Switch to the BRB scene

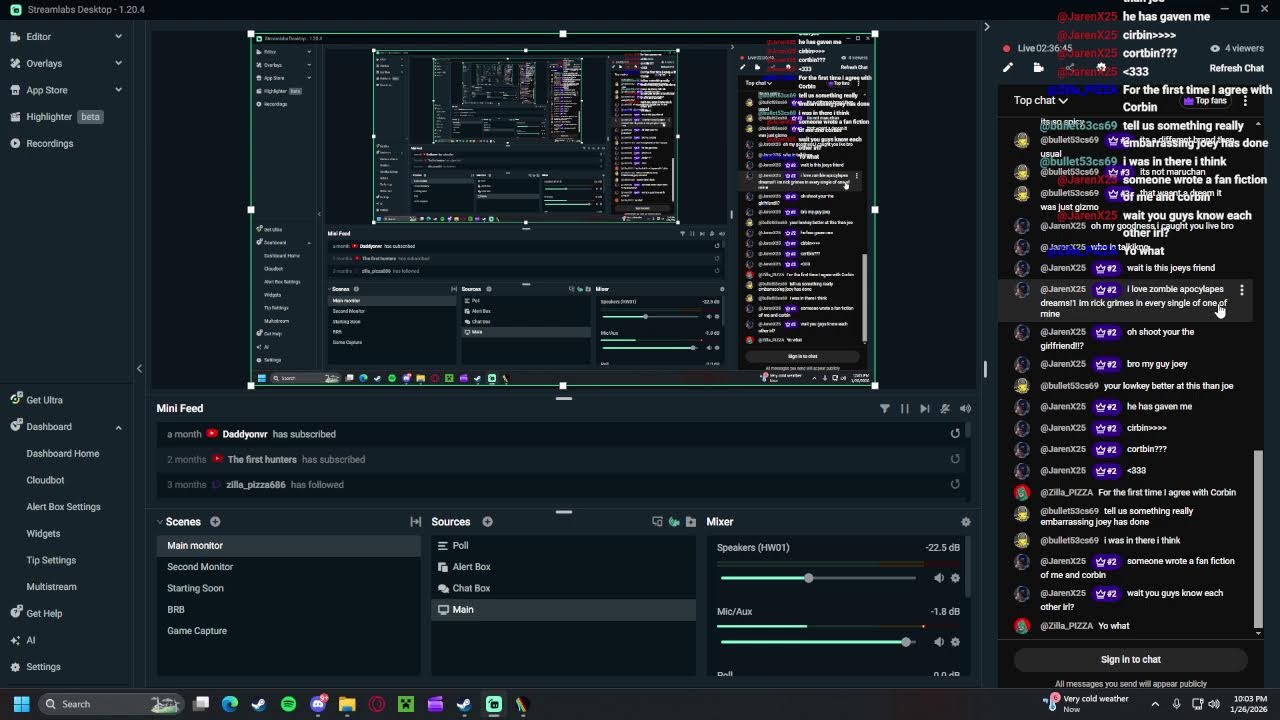point(290,609)
